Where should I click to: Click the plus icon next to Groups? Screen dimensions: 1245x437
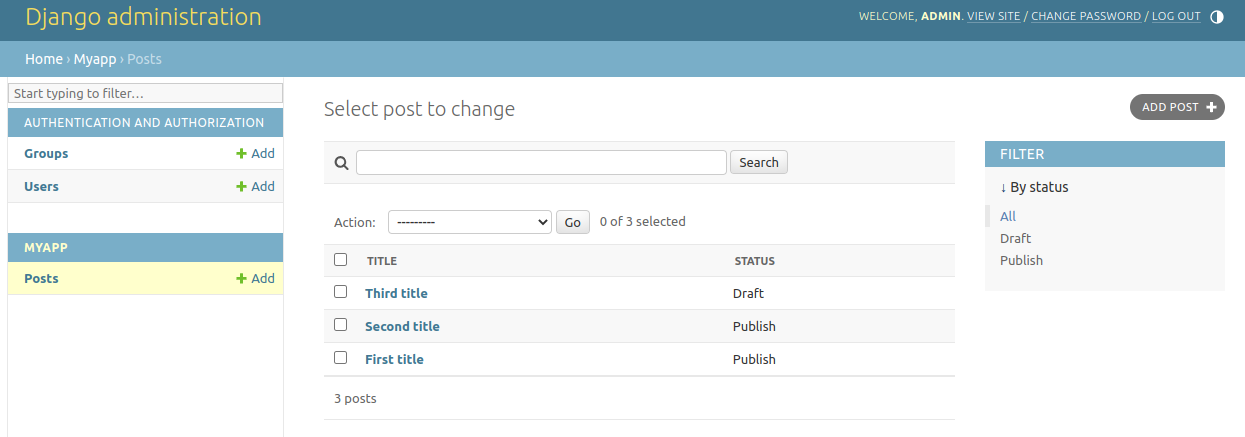241,154
